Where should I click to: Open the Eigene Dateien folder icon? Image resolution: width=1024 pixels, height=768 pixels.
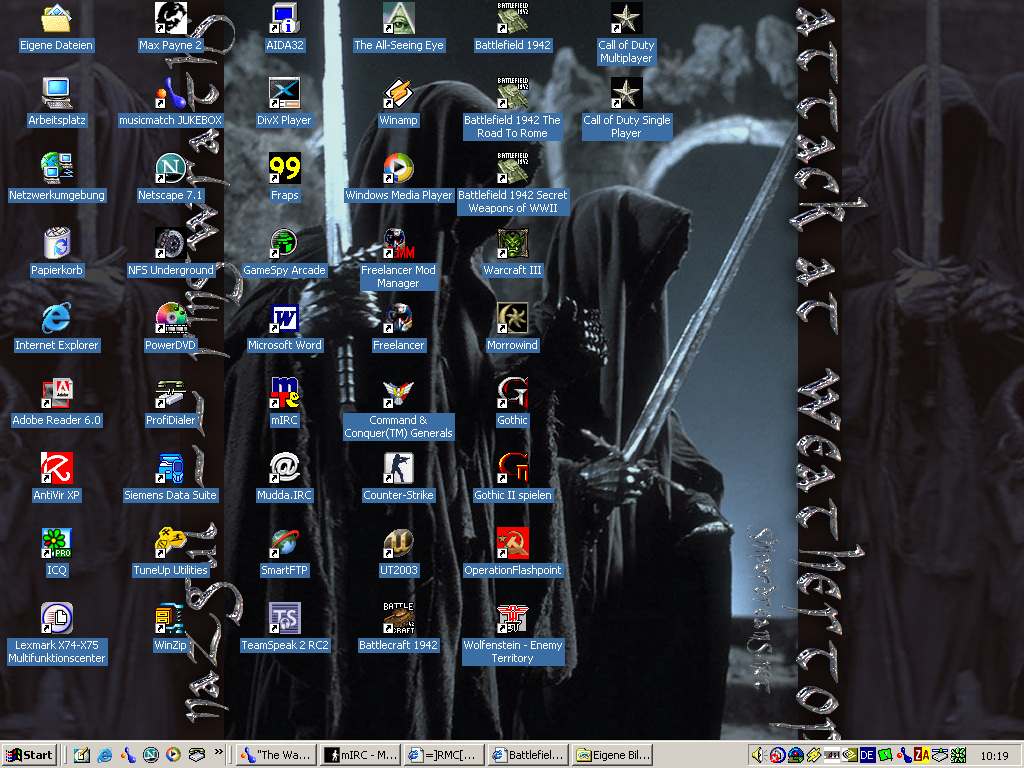pos(56,18)
